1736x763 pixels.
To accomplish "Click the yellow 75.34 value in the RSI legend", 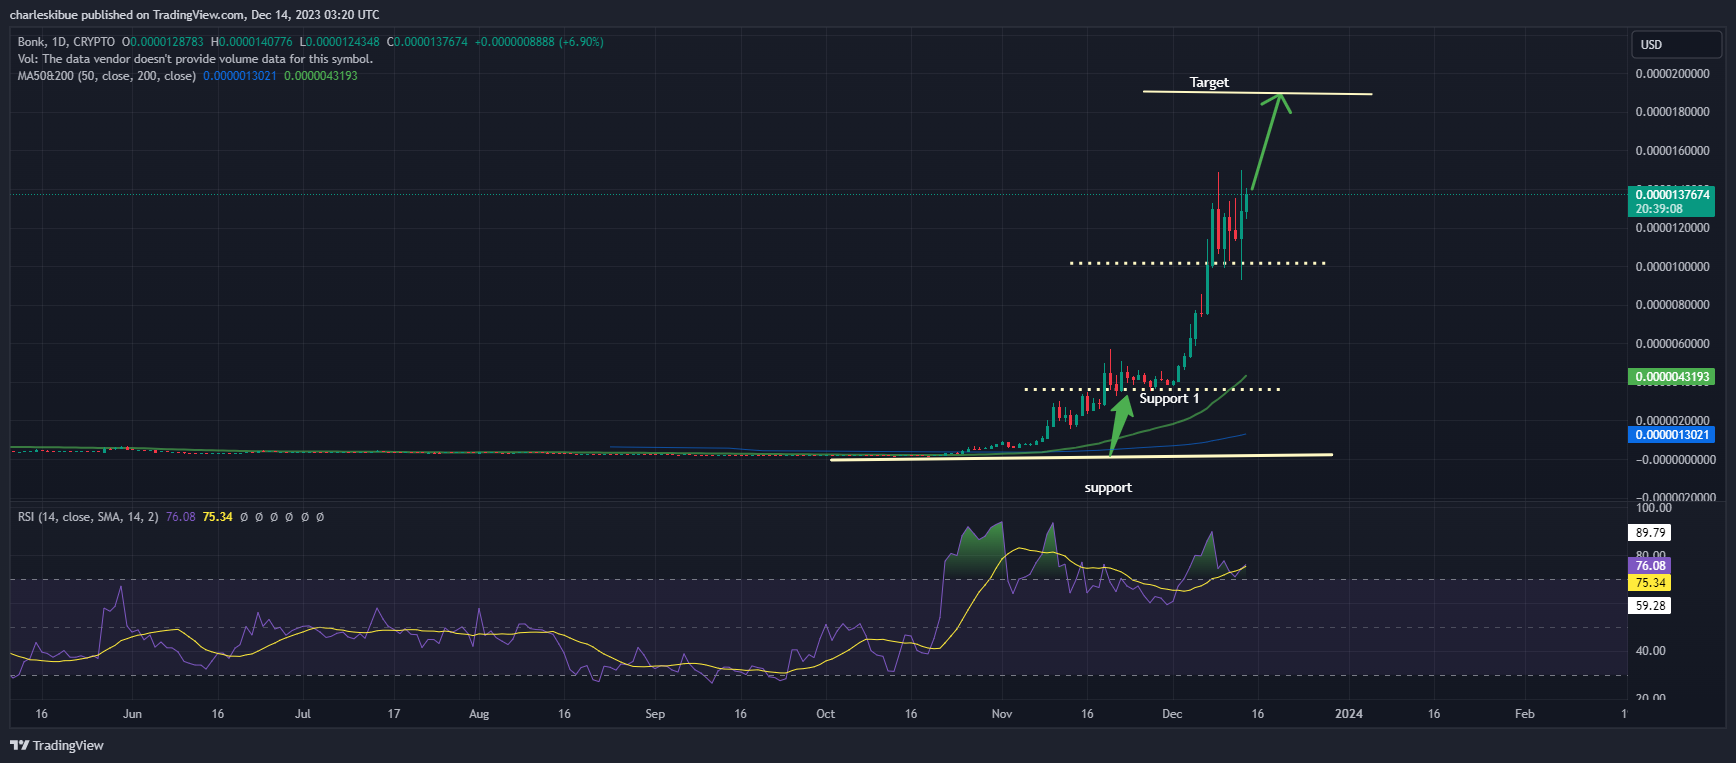I will (217, 517).
